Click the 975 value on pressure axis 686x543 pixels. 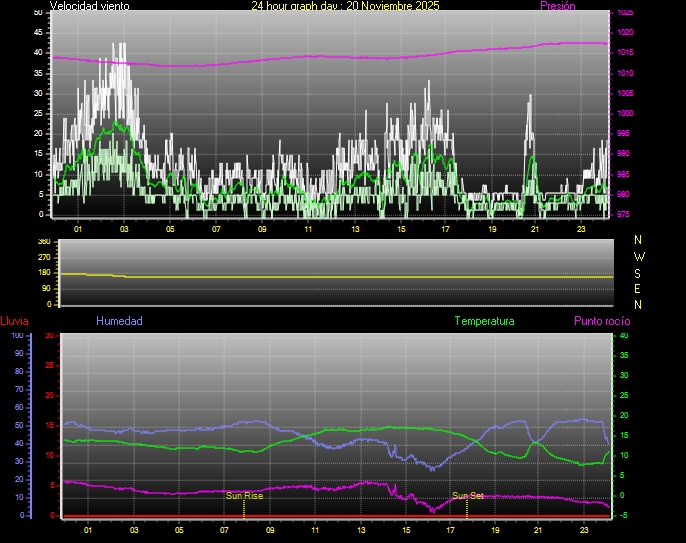(x=624, y=214)
